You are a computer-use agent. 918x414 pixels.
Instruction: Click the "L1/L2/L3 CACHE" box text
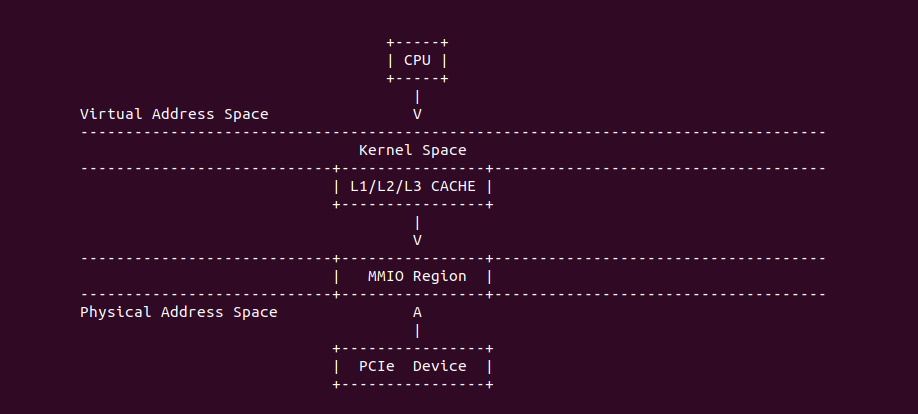412,186
